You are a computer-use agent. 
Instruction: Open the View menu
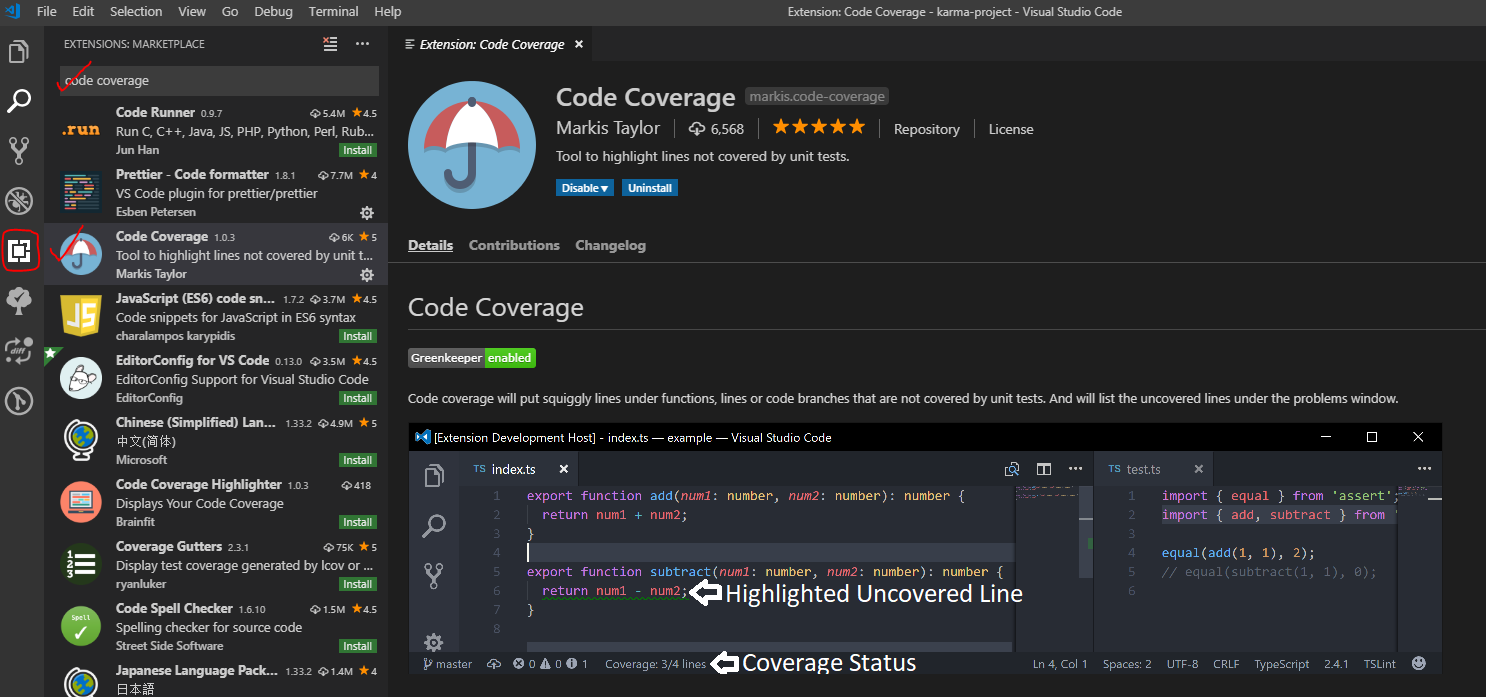192,12
